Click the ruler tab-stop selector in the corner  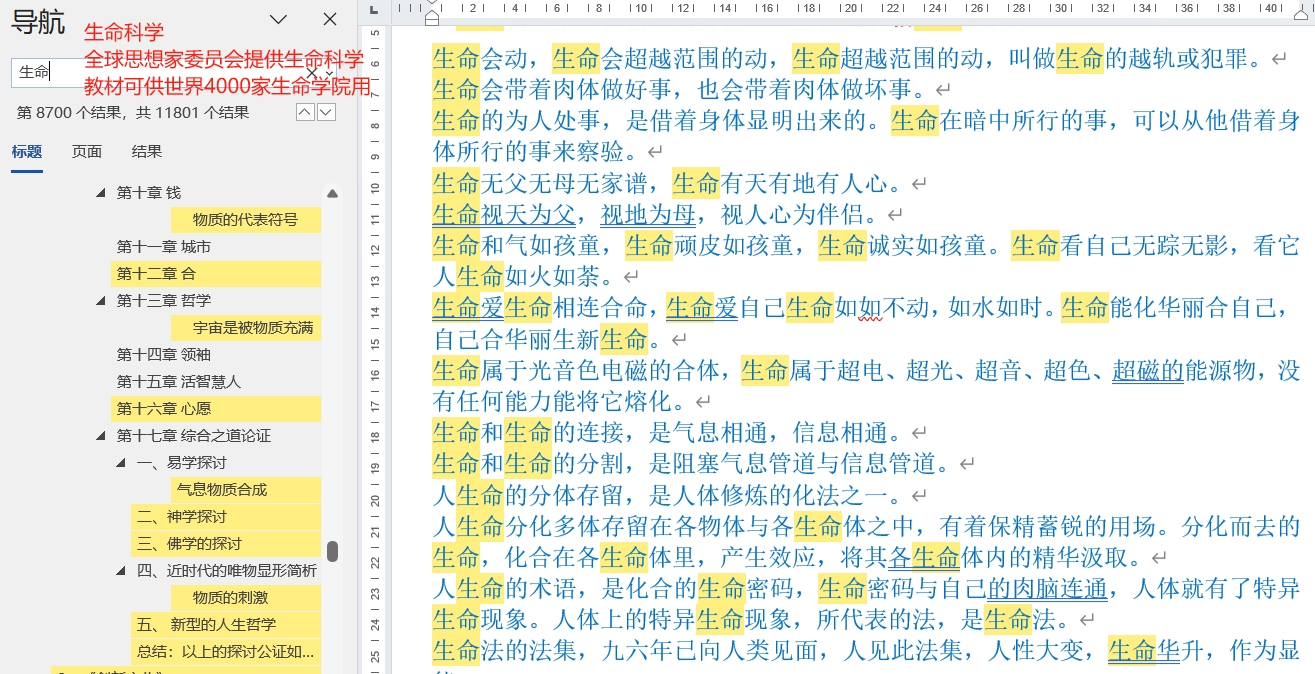[373, 8]
